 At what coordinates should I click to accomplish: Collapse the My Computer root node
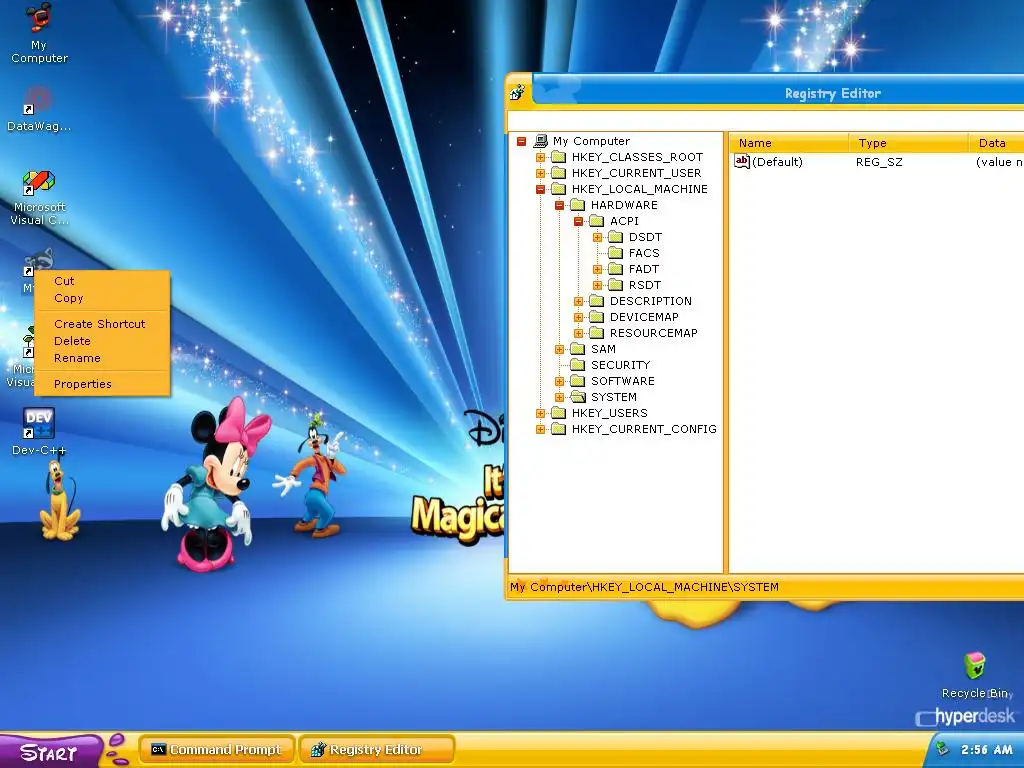tap(521, 141)
